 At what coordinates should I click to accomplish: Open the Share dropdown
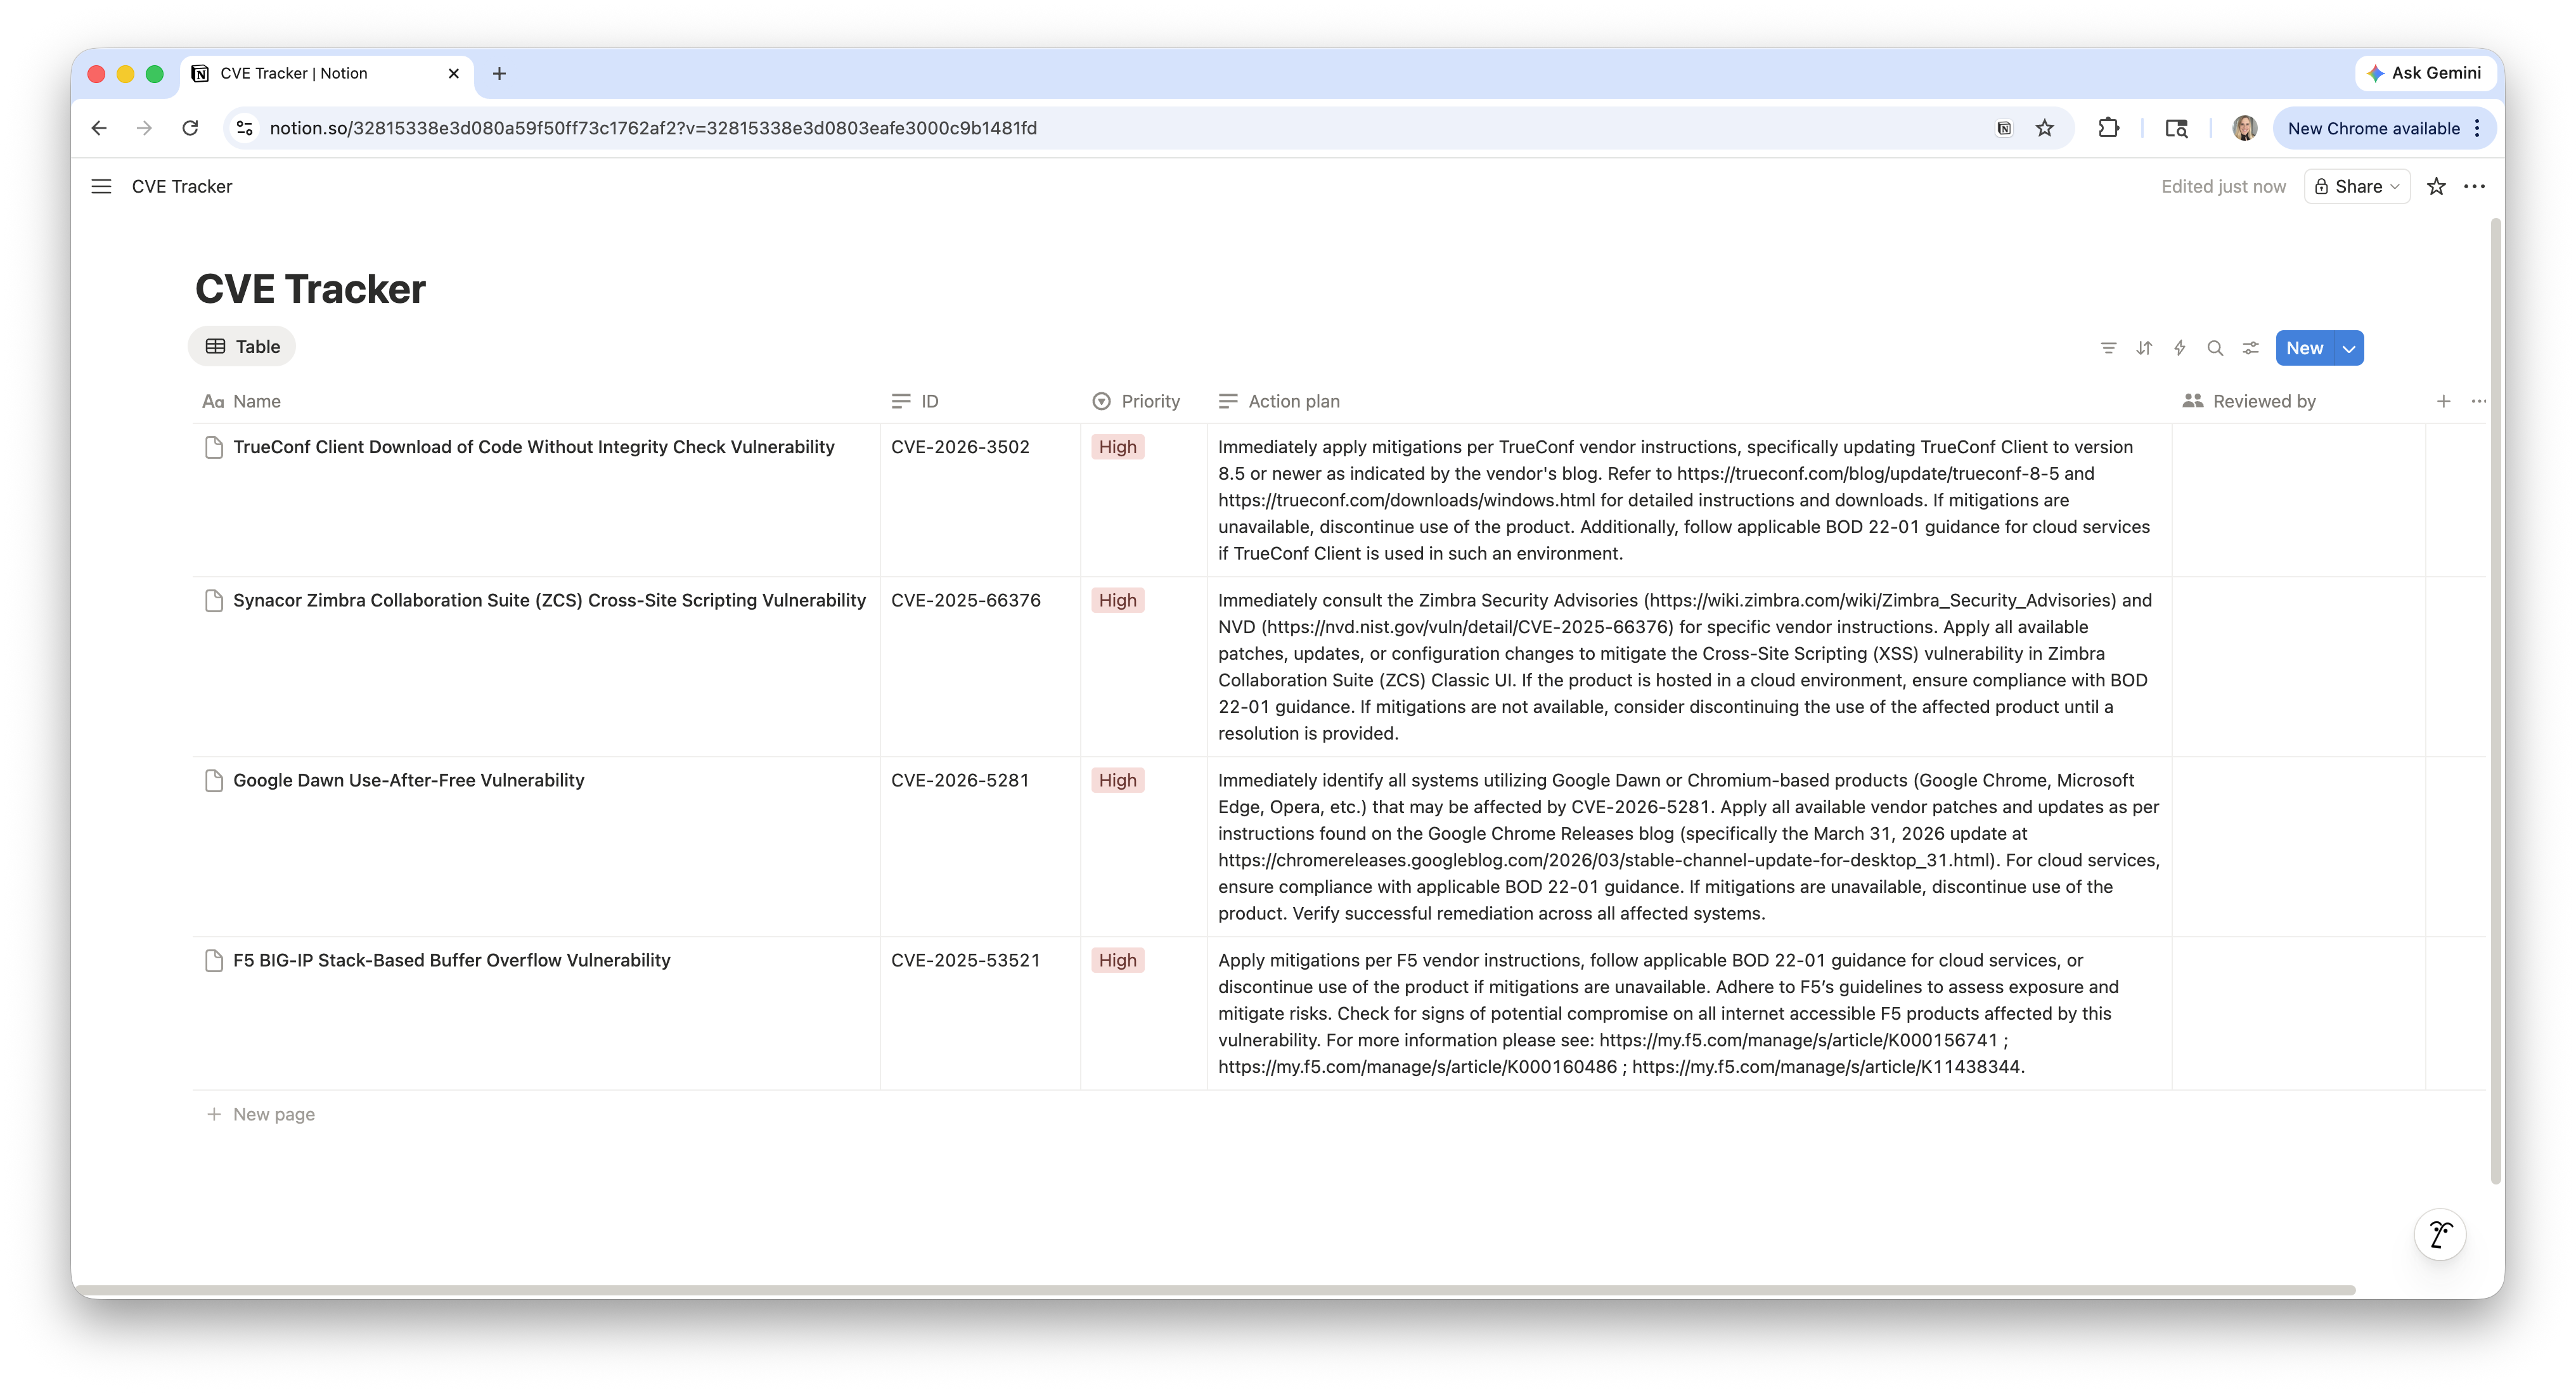pos(2357,187)
